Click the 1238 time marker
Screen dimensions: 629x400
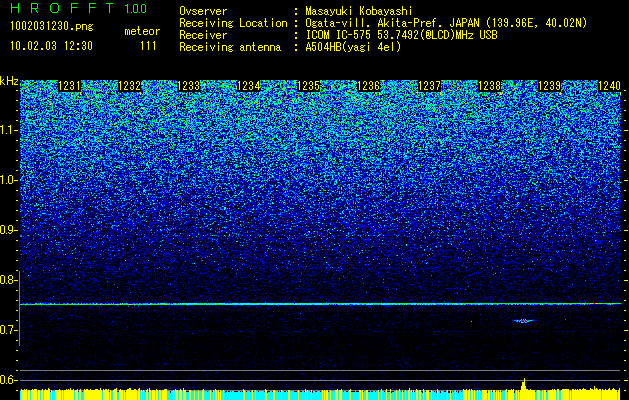(x=489, y=86)
